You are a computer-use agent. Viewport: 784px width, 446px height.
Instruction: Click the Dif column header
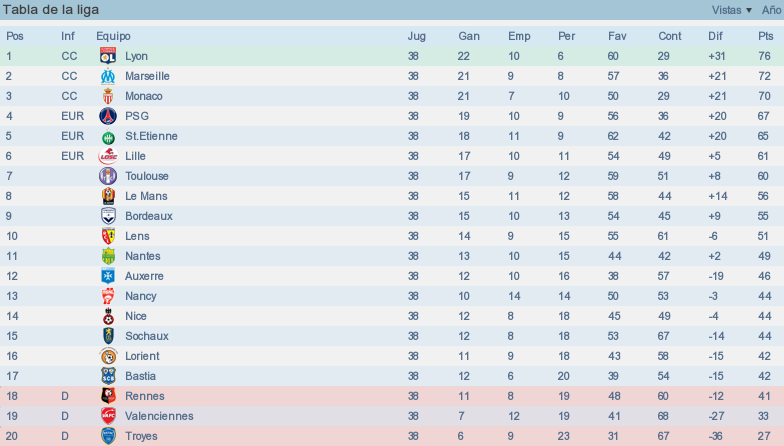pos(715,36)
